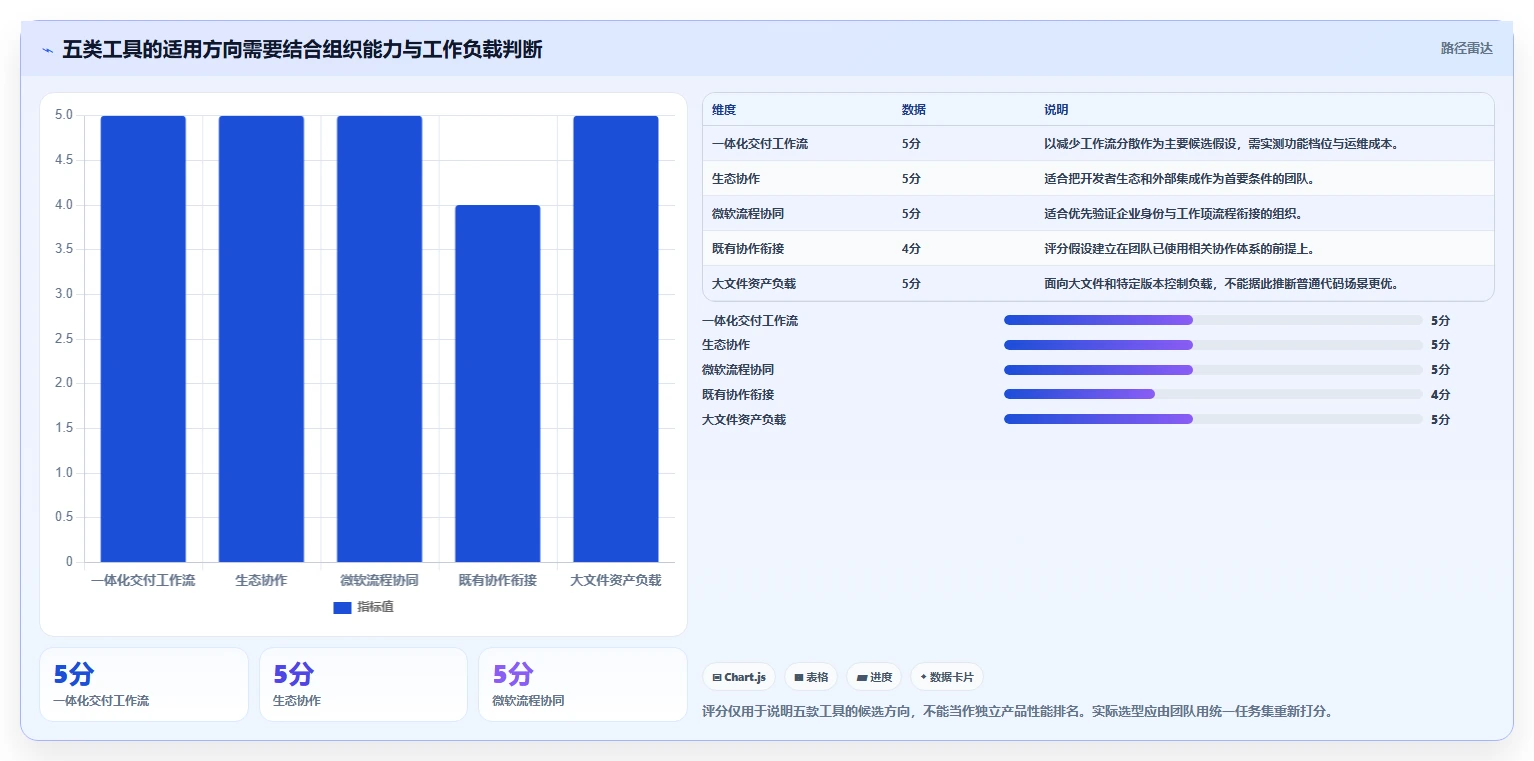This screenshot has height=761, width=1534.
Task: Click the 路径雷达 tag in header
Action: 1466,48
